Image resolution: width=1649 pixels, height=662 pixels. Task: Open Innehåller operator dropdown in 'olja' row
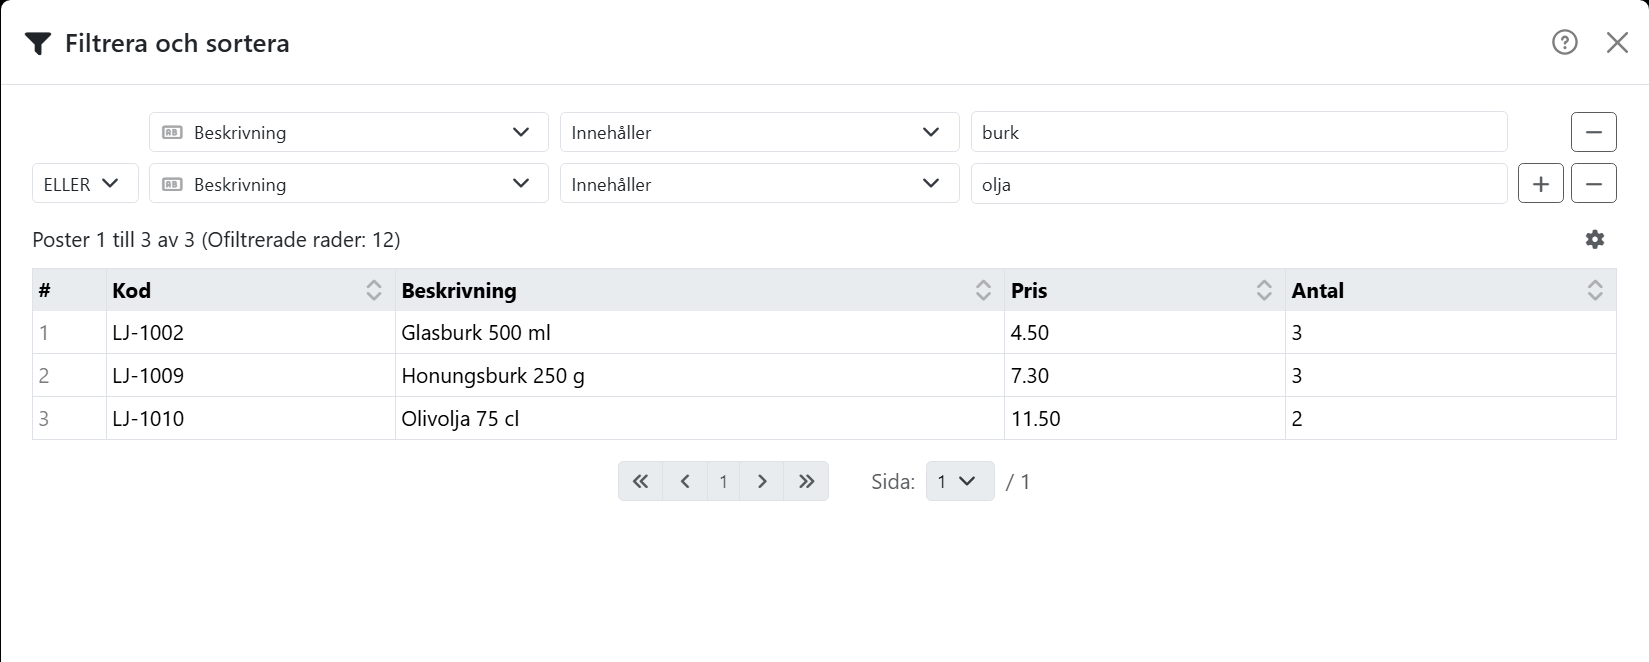click(759, 184)
